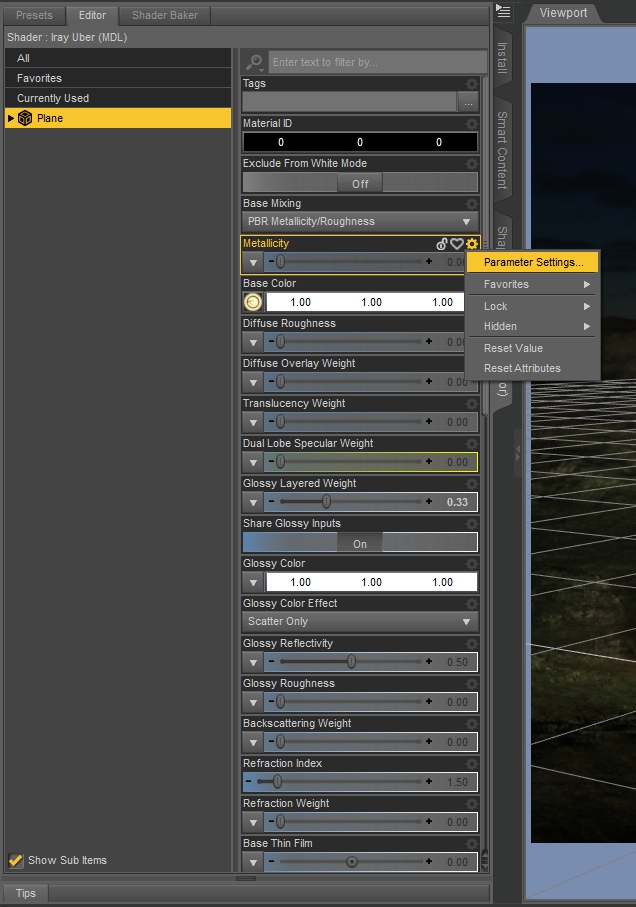Click the Metallicity gear settings icon
This screenshot has width=636, height=907.
(x=472, y=244)
